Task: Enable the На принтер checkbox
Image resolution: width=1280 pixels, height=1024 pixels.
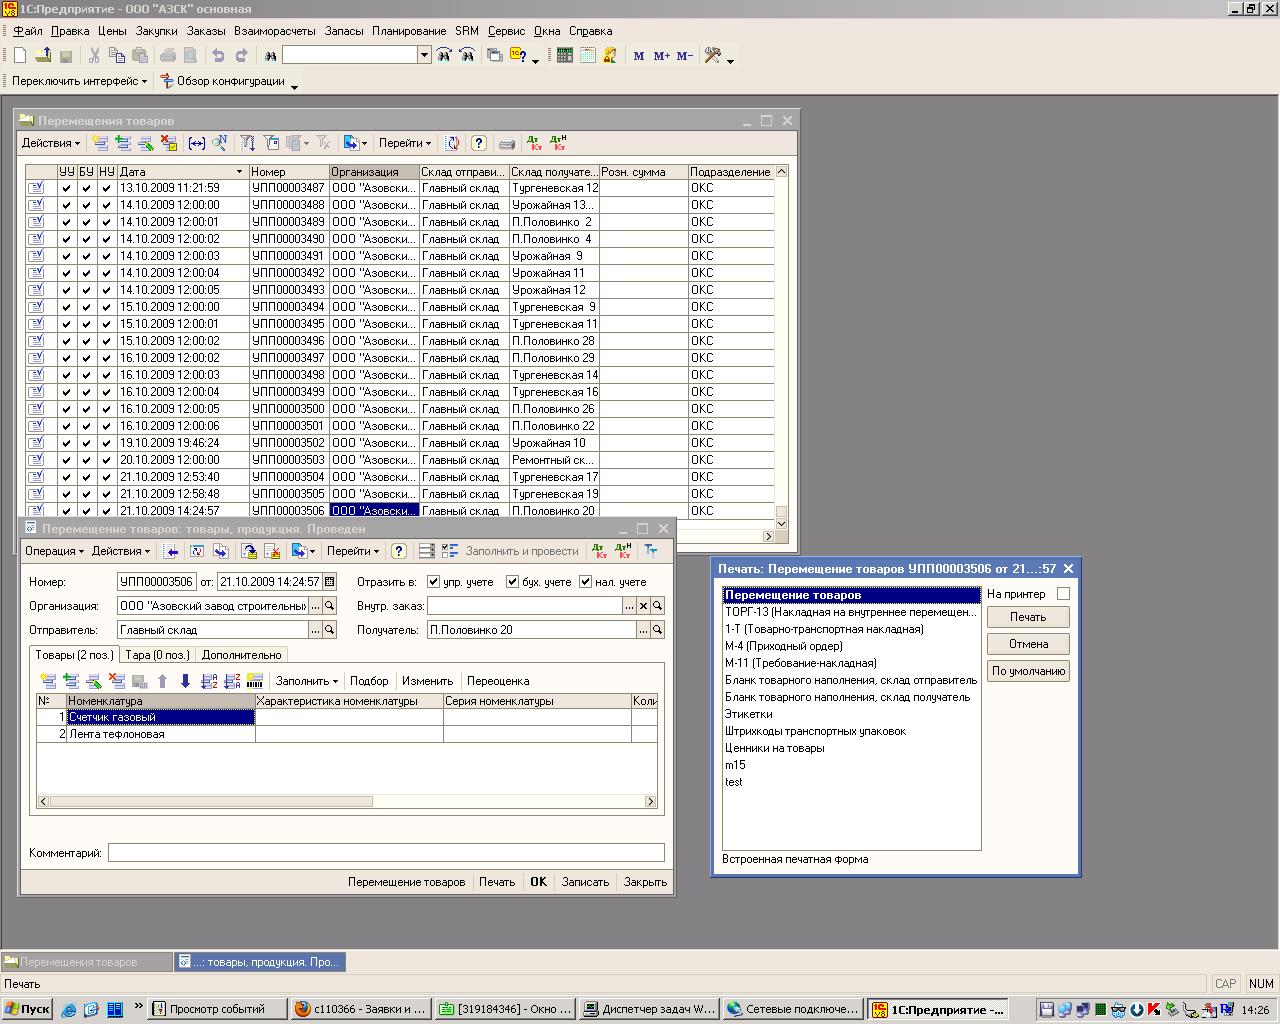Action: (1063, 594)
